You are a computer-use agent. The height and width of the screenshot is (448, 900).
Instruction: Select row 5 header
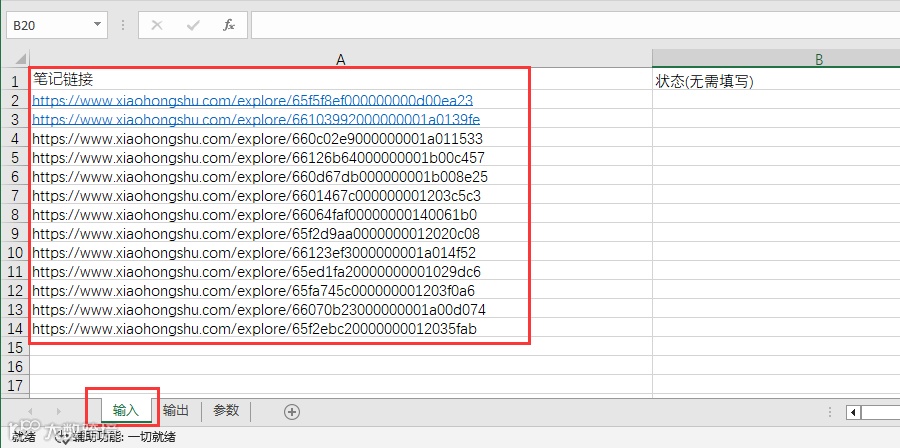(15, 157)
